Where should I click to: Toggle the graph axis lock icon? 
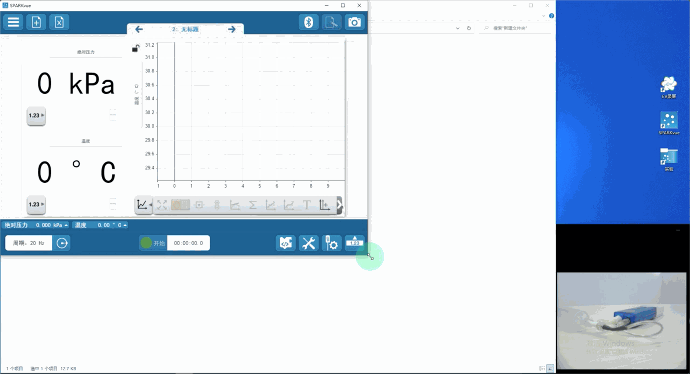click(136, 48)
